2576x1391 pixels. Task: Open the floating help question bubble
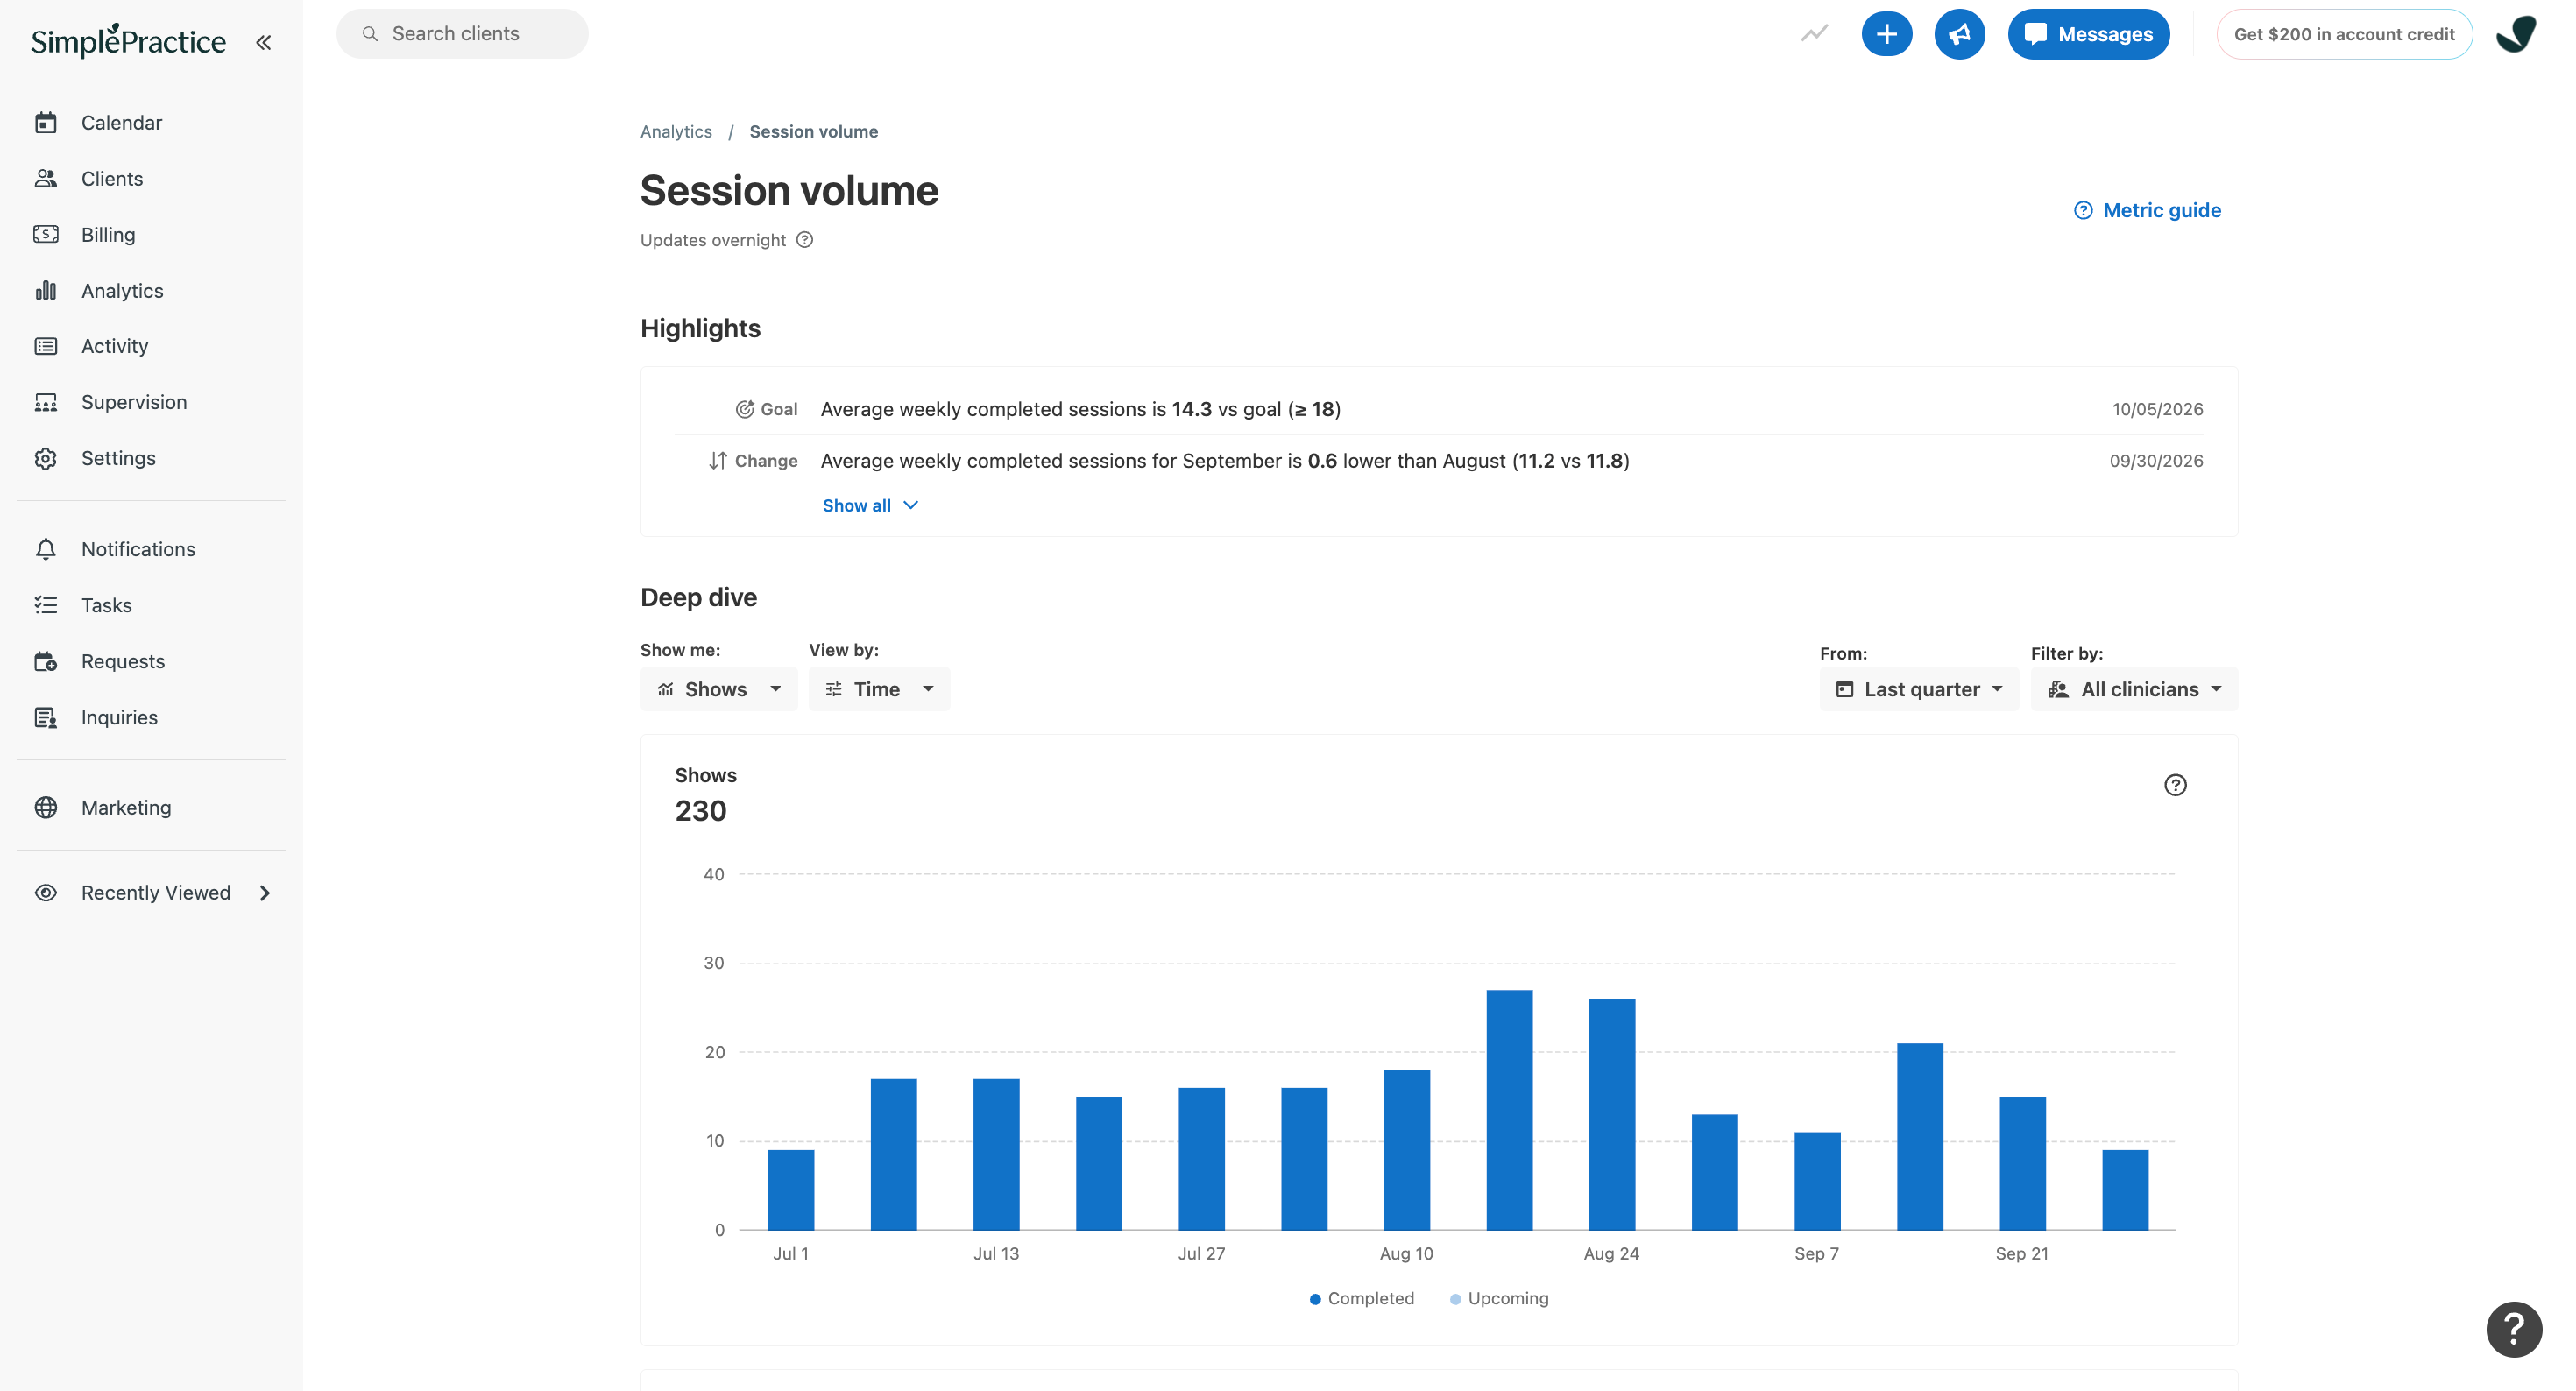click(x=2513, y=1329)
